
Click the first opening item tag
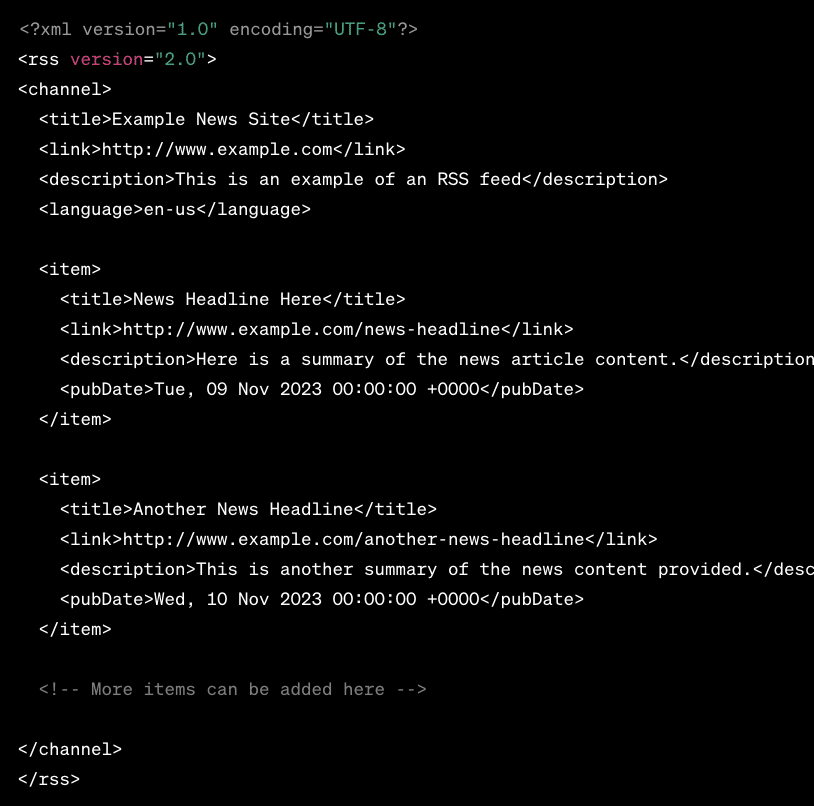[x=70, y=269]
